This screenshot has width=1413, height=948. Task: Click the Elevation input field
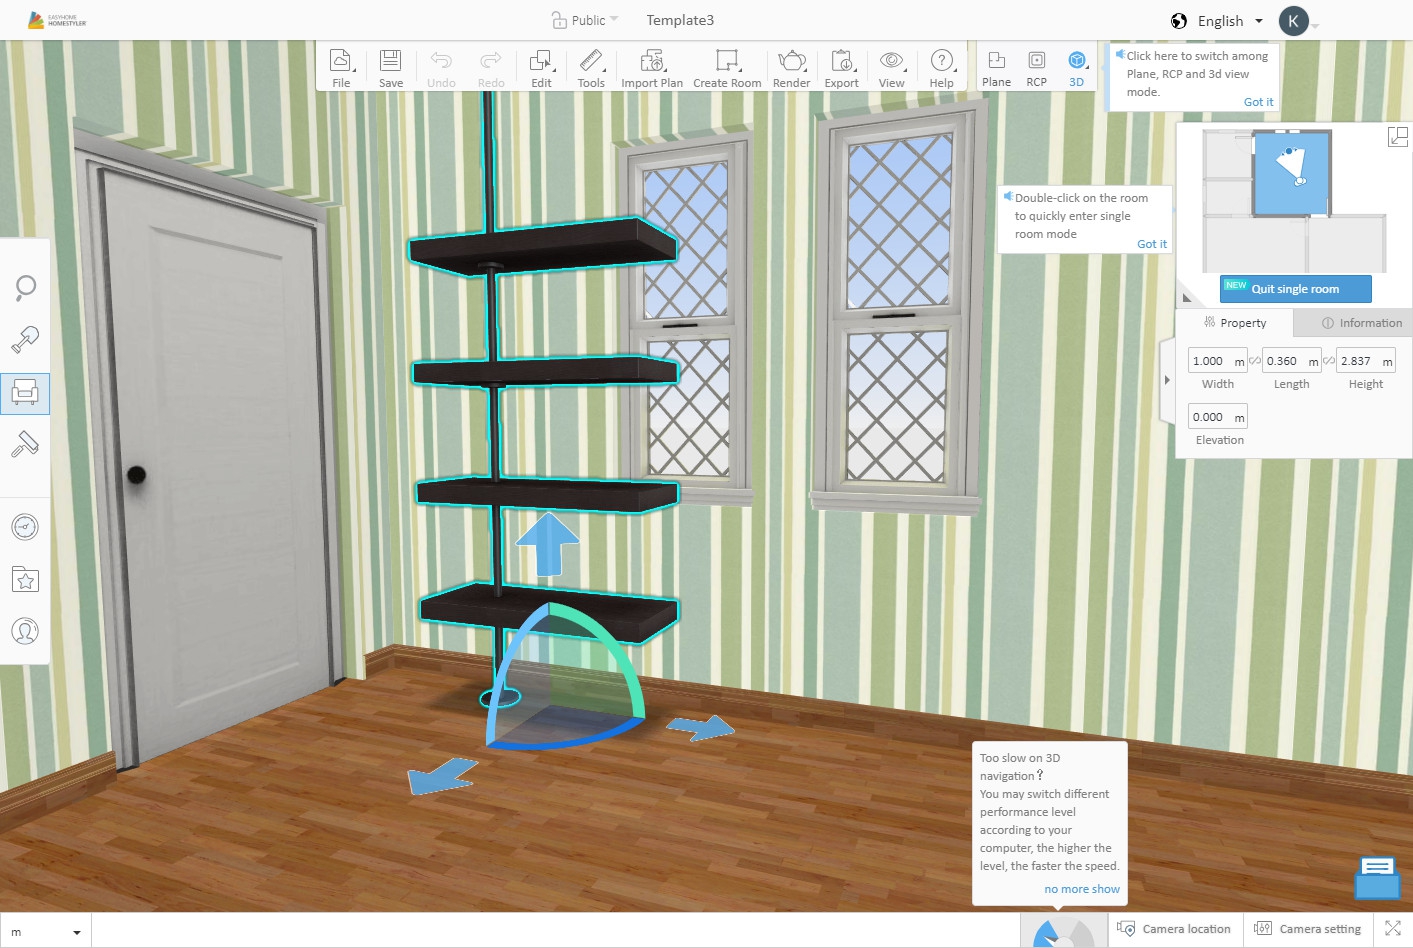point(1217,417)
